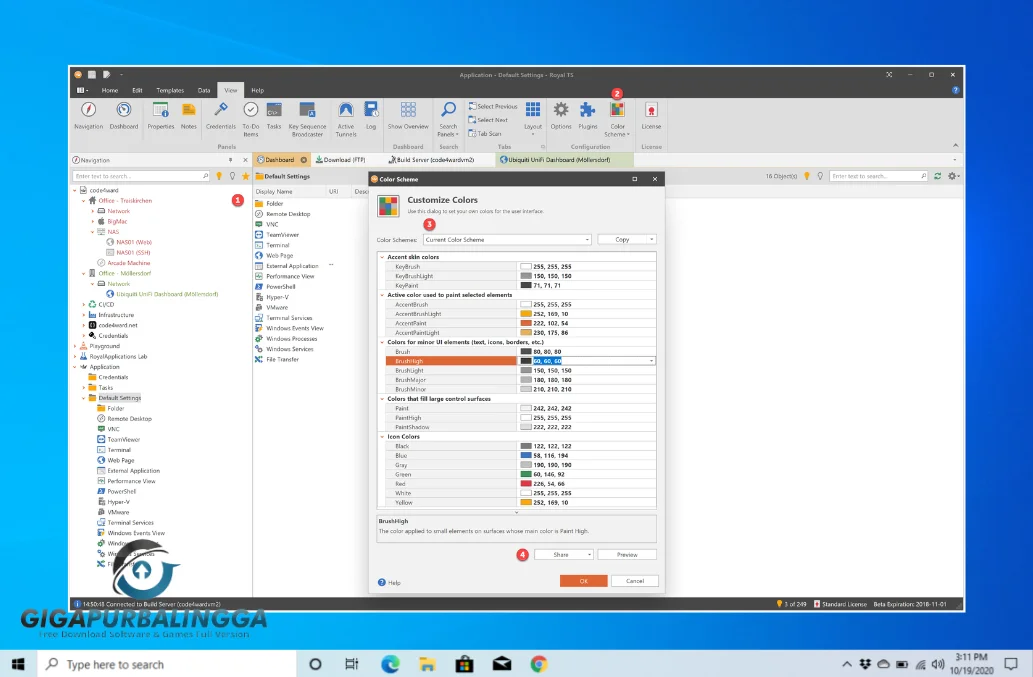The width and height of the screenshot is (1033, 677).
Task: Select the KeyPaint color row
Action: (520, 286)
